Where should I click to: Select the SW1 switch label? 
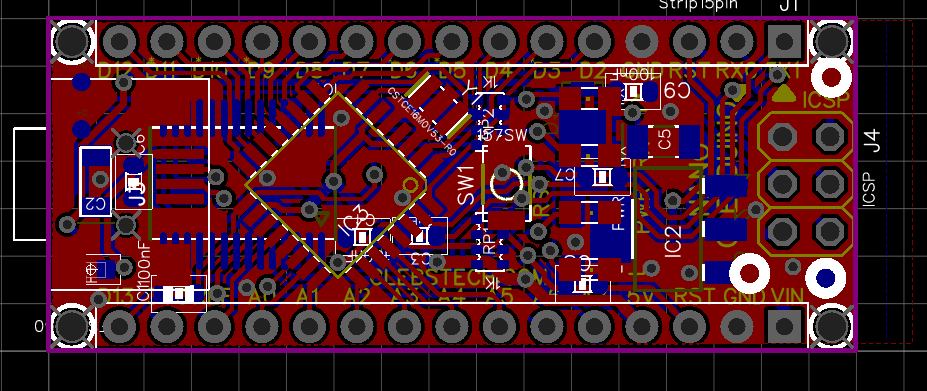point(466,185)
